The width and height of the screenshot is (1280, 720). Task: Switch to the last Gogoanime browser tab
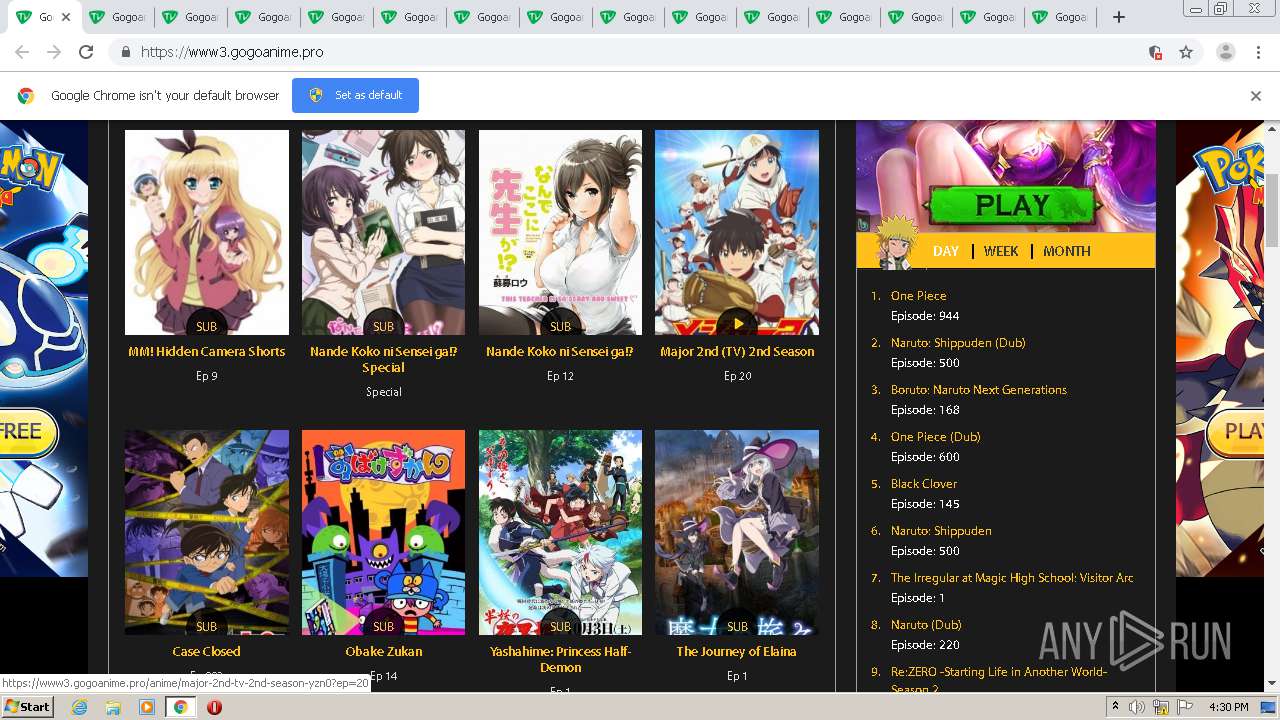pos(1062,17)
